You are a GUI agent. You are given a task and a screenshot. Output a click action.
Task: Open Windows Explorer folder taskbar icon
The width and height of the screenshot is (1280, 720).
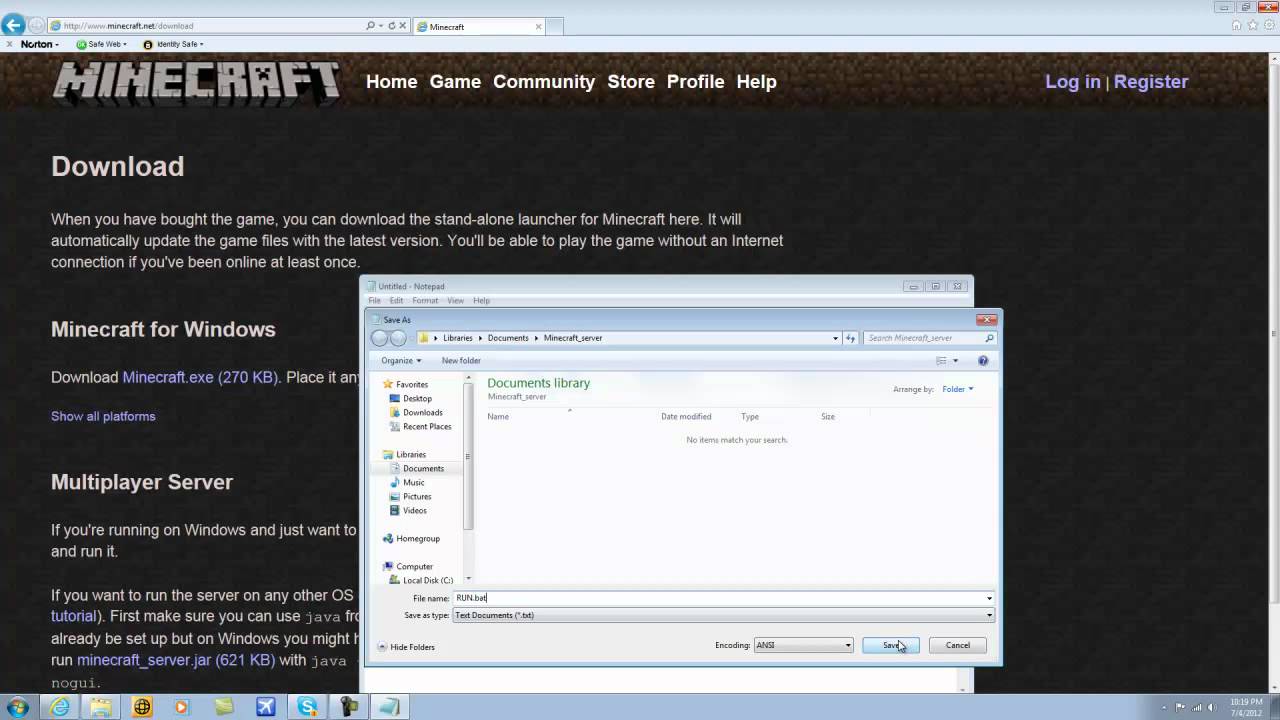101,707
